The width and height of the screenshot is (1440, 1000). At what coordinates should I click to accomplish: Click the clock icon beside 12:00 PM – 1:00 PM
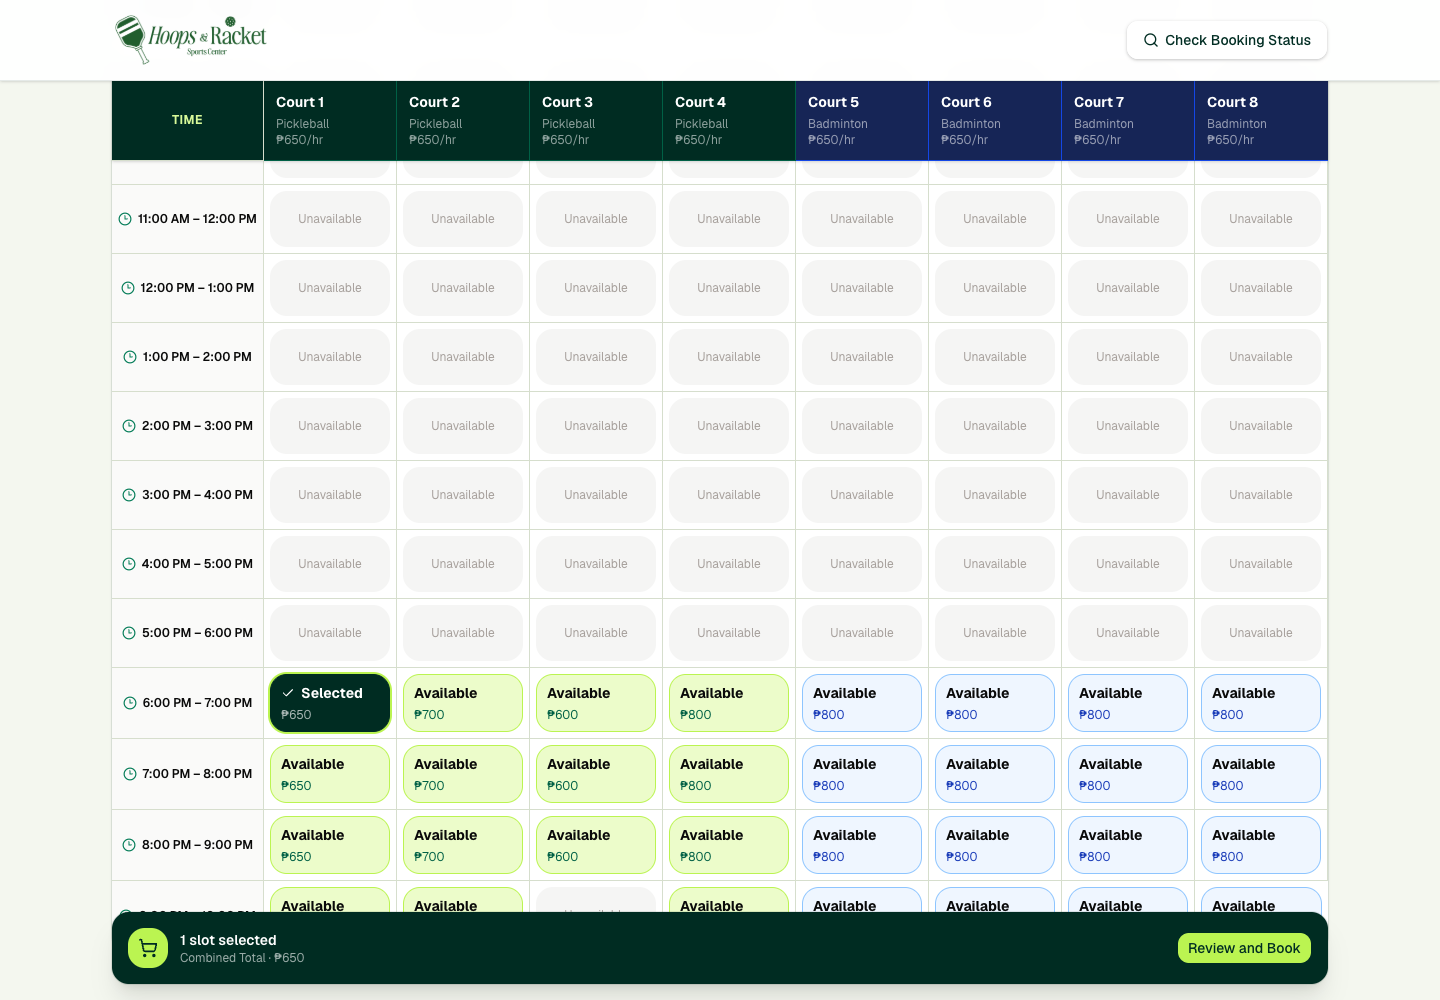tap(128, 288)
